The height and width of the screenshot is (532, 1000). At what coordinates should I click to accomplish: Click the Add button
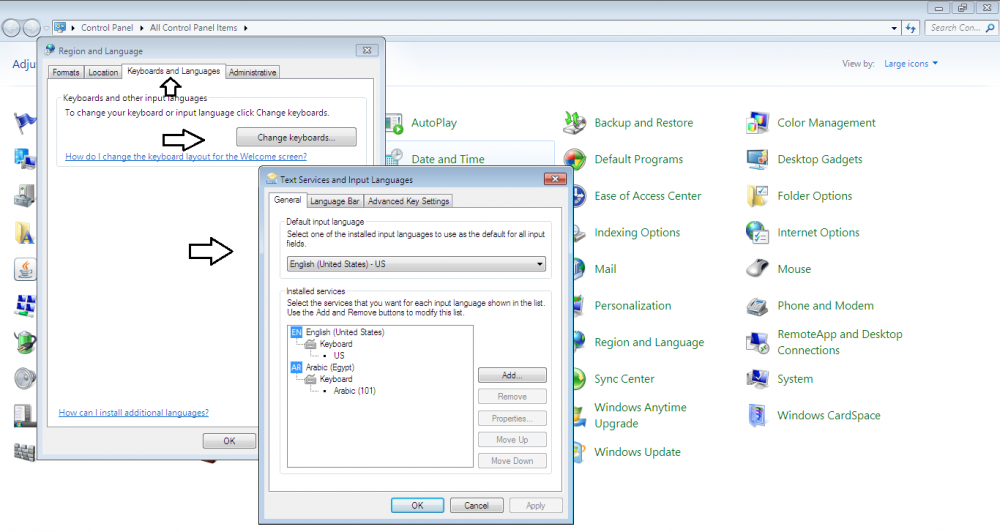click(x=512, y=375)
